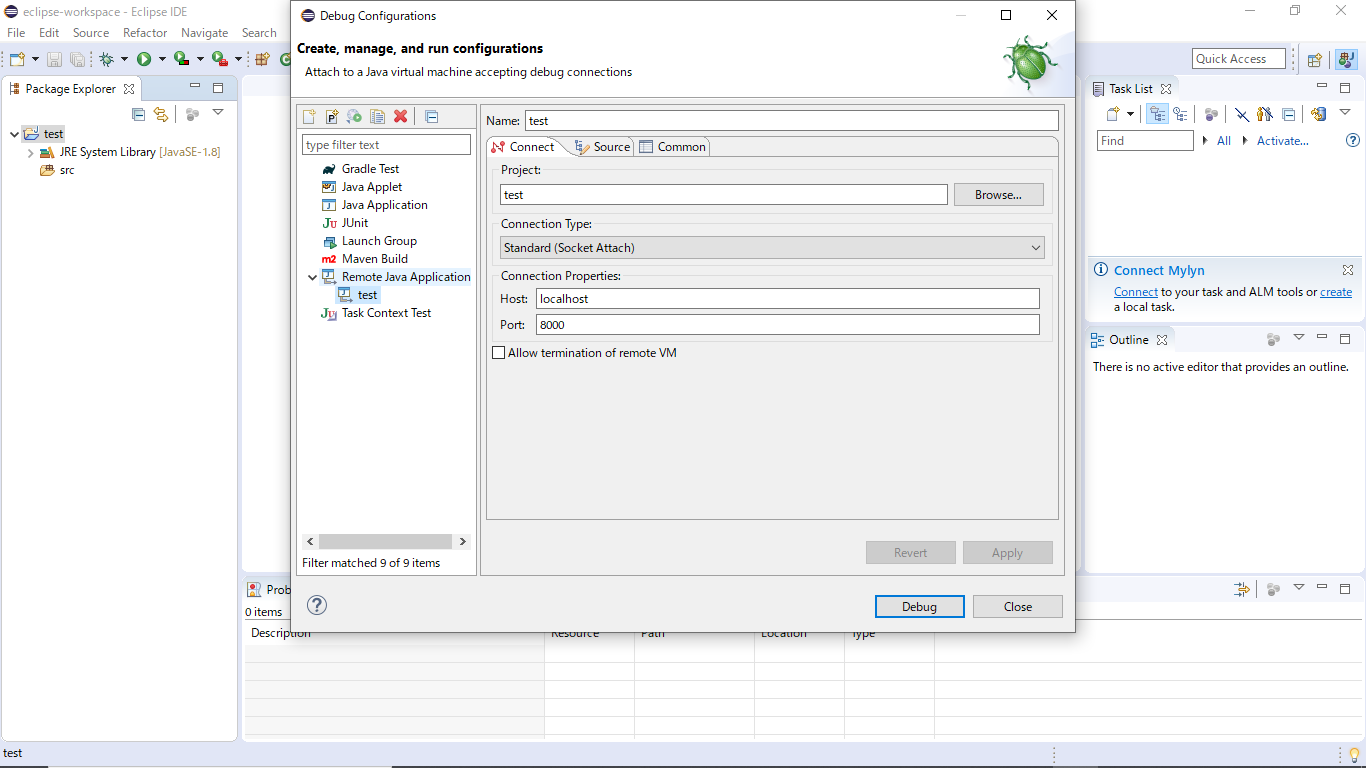
Task: Click Synchronize Changed icon in Task List
Action: coord(1318,114)
